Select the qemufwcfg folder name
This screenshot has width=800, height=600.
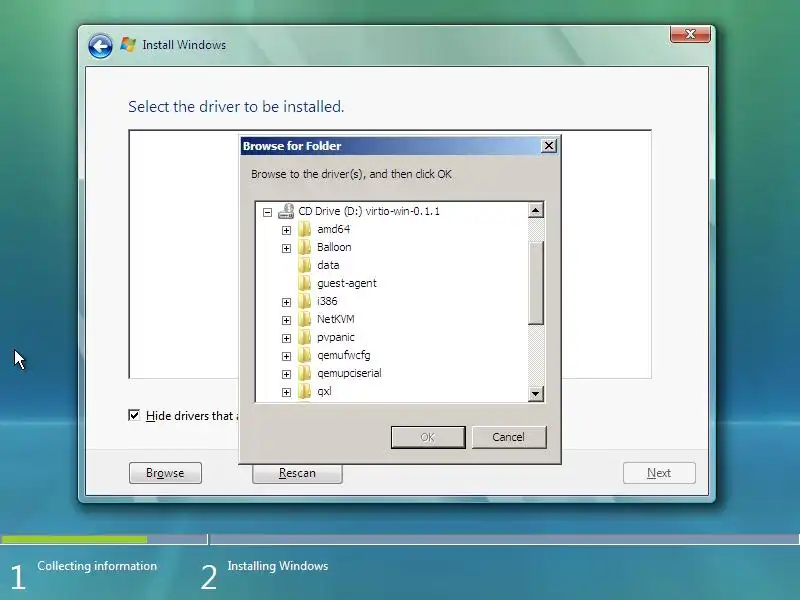pyautogui.click(x=344, y=355)
